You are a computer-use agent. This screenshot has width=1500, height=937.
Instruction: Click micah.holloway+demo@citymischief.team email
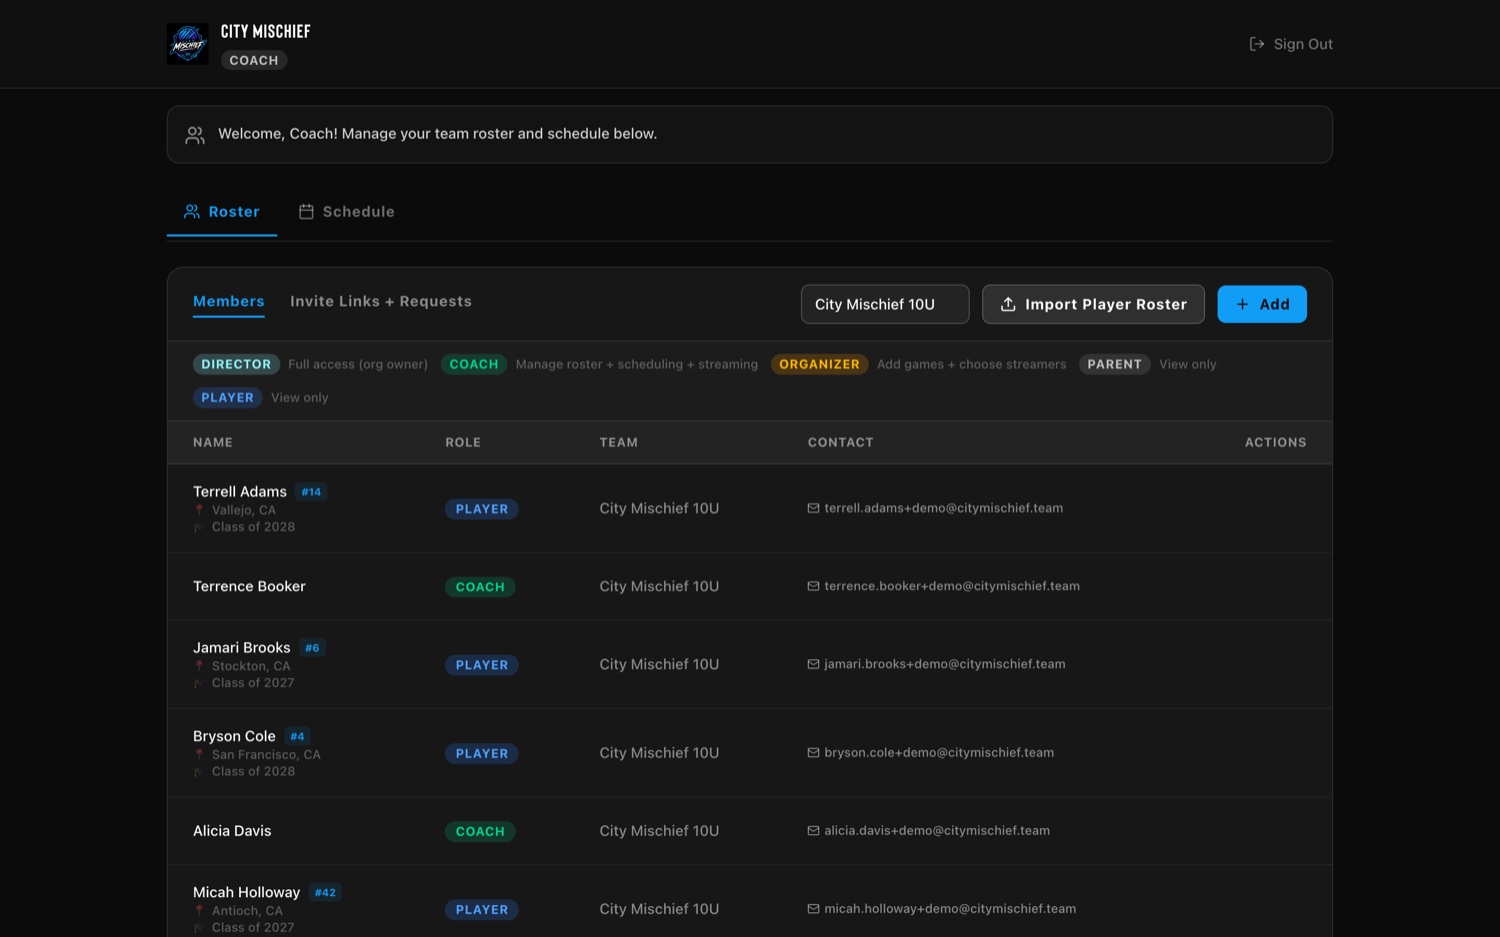[950, 909]
